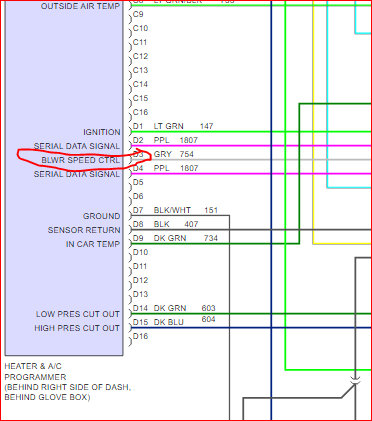Click the PROGRAMMER caption text
This screenshot has height=421, width=372.
[x=35, y=377]
